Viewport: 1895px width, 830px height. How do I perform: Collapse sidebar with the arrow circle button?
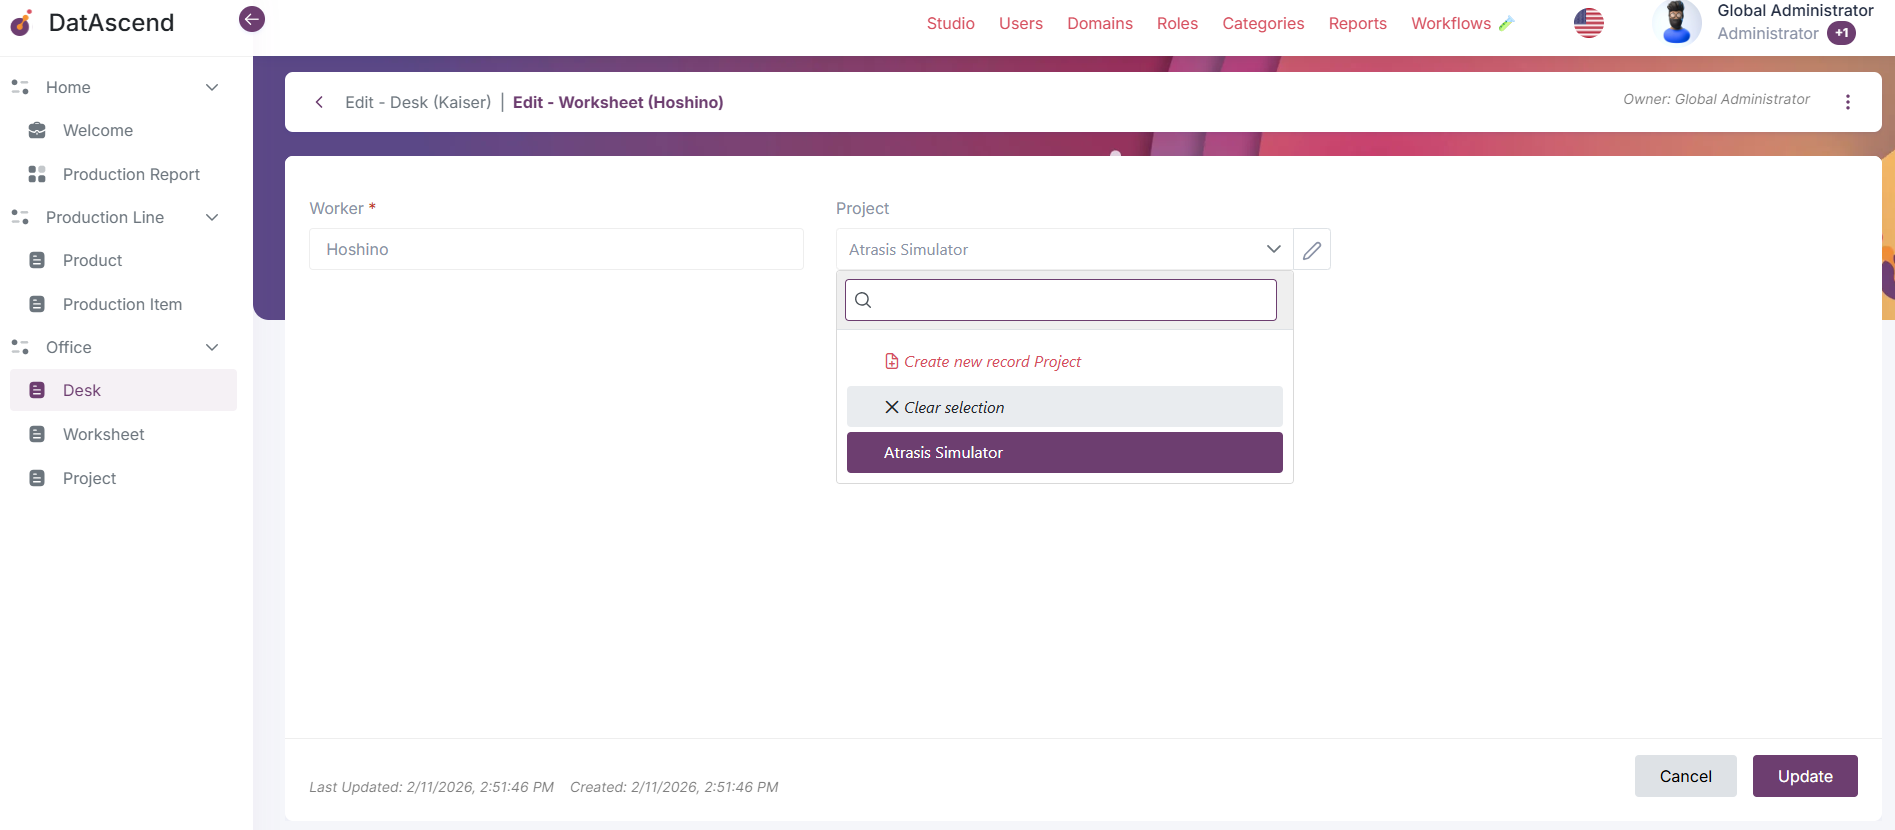pyautogui.click(x=252, y=19)
